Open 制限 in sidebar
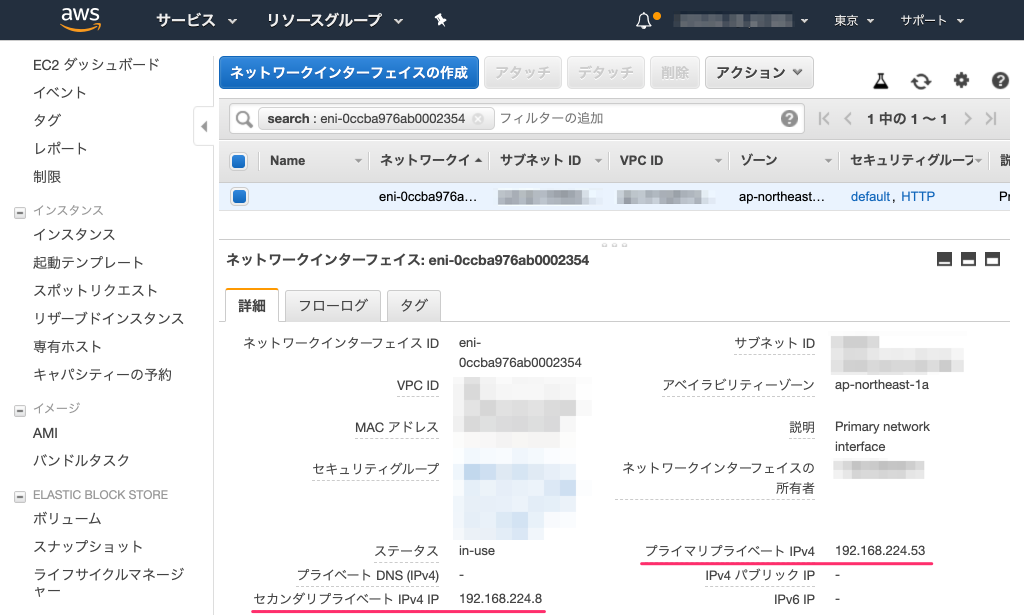The height and width of the screenshot is (615, 1024). coord(46,177)
